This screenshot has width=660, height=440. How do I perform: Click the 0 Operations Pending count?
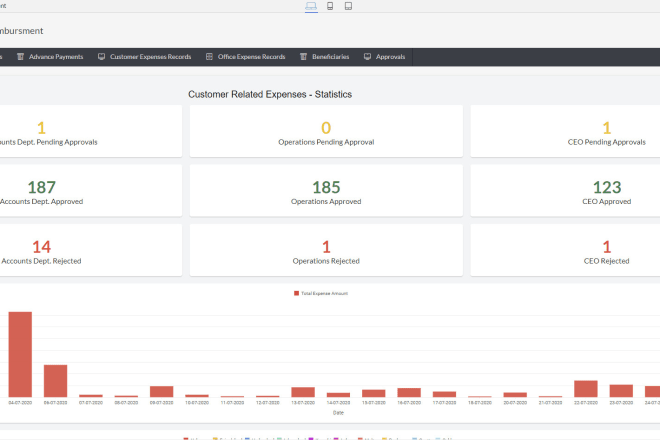tap(326, 128)
